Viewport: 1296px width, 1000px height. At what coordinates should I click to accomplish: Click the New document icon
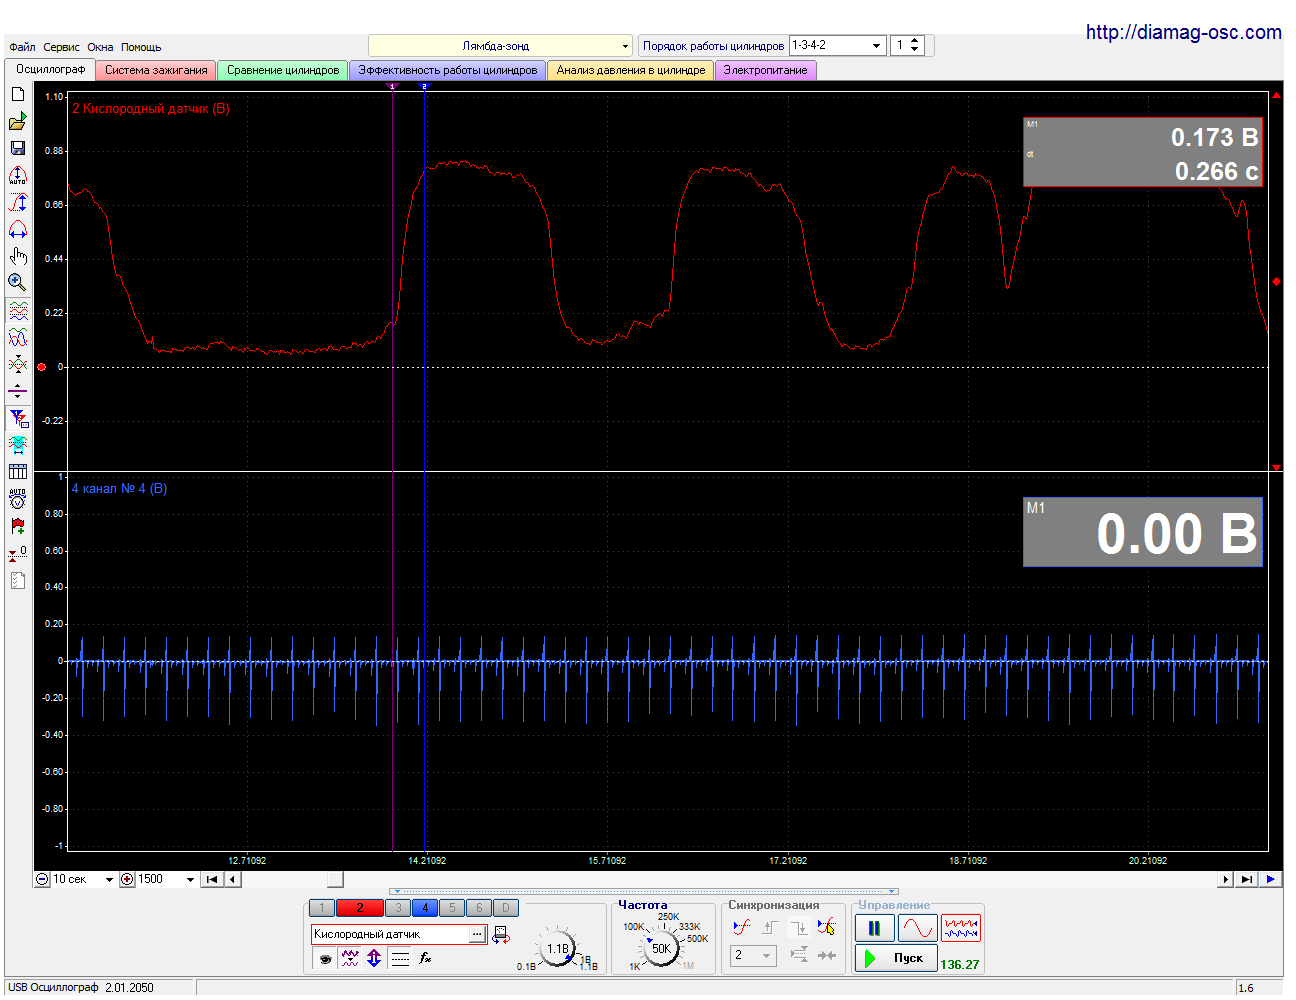click(18, 94)
